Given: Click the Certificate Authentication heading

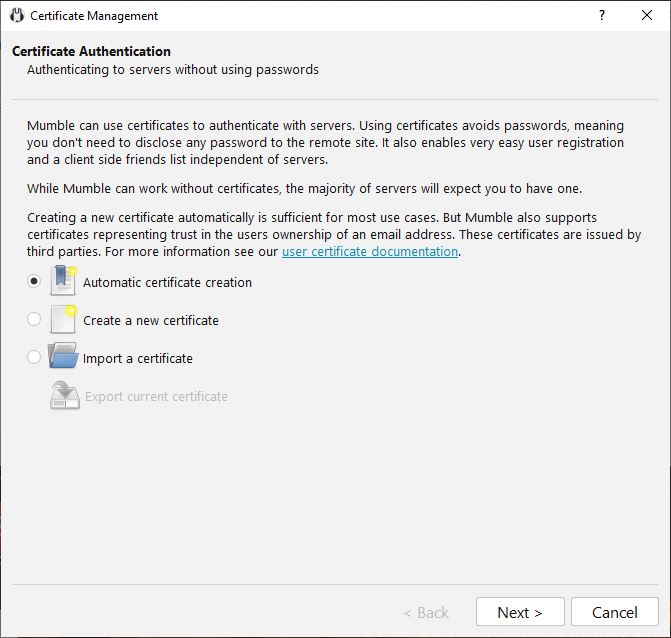Looking at the screenshot, I should 91,51.
